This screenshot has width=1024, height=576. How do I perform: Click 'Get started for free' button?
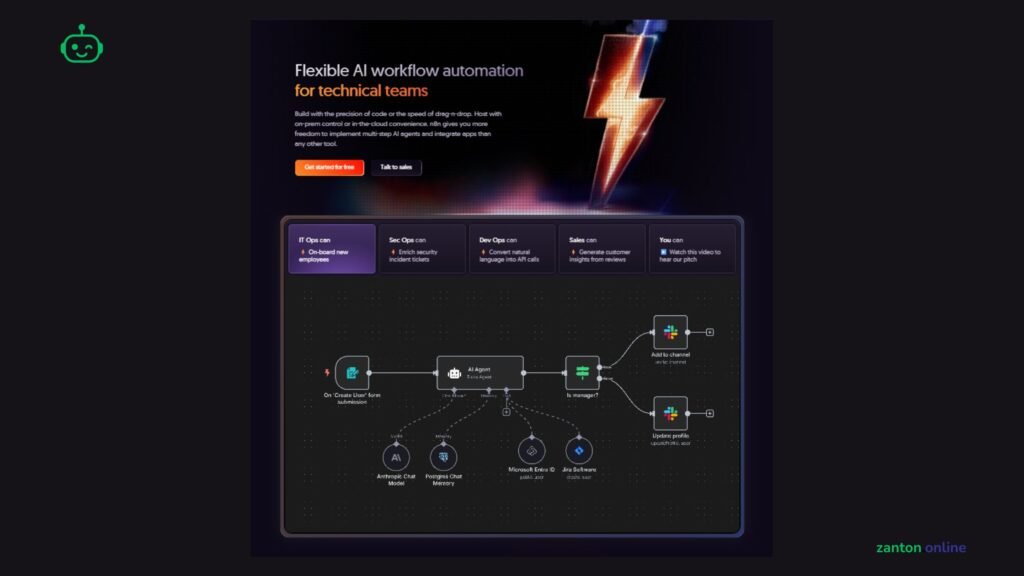click(x=329, y=167)
